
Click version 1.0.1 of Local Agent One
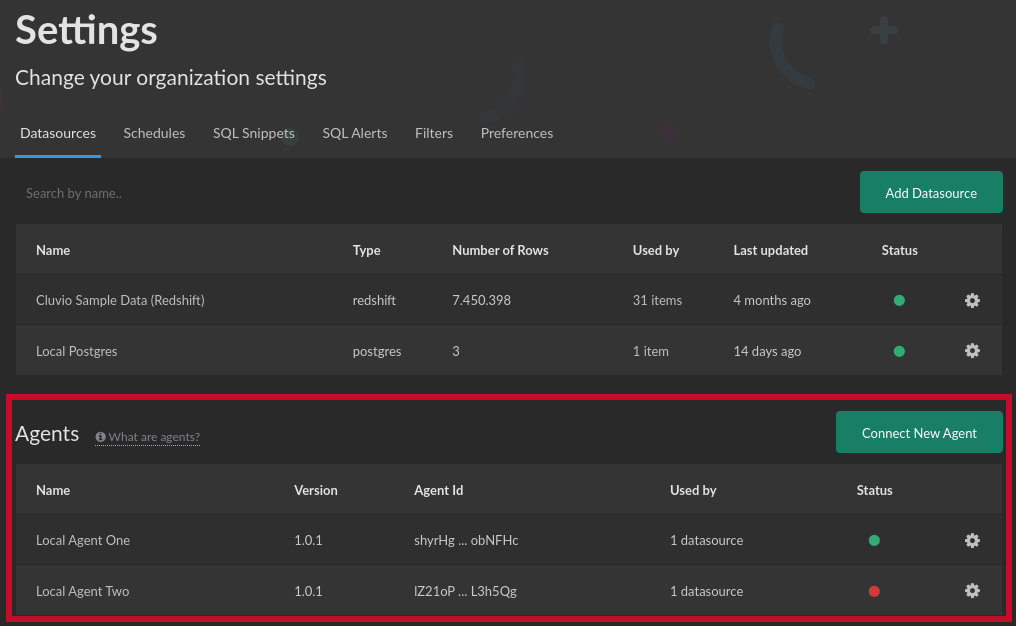coord(308,540)
